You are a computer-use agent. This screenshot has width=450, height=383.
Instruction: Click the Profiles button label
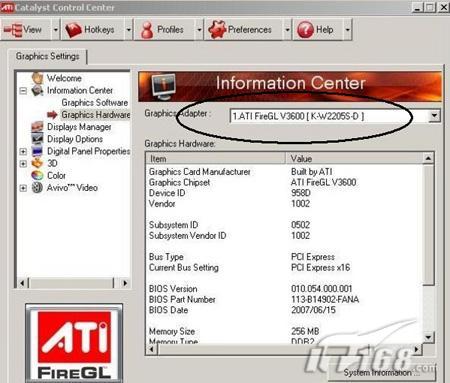(170, 30)
